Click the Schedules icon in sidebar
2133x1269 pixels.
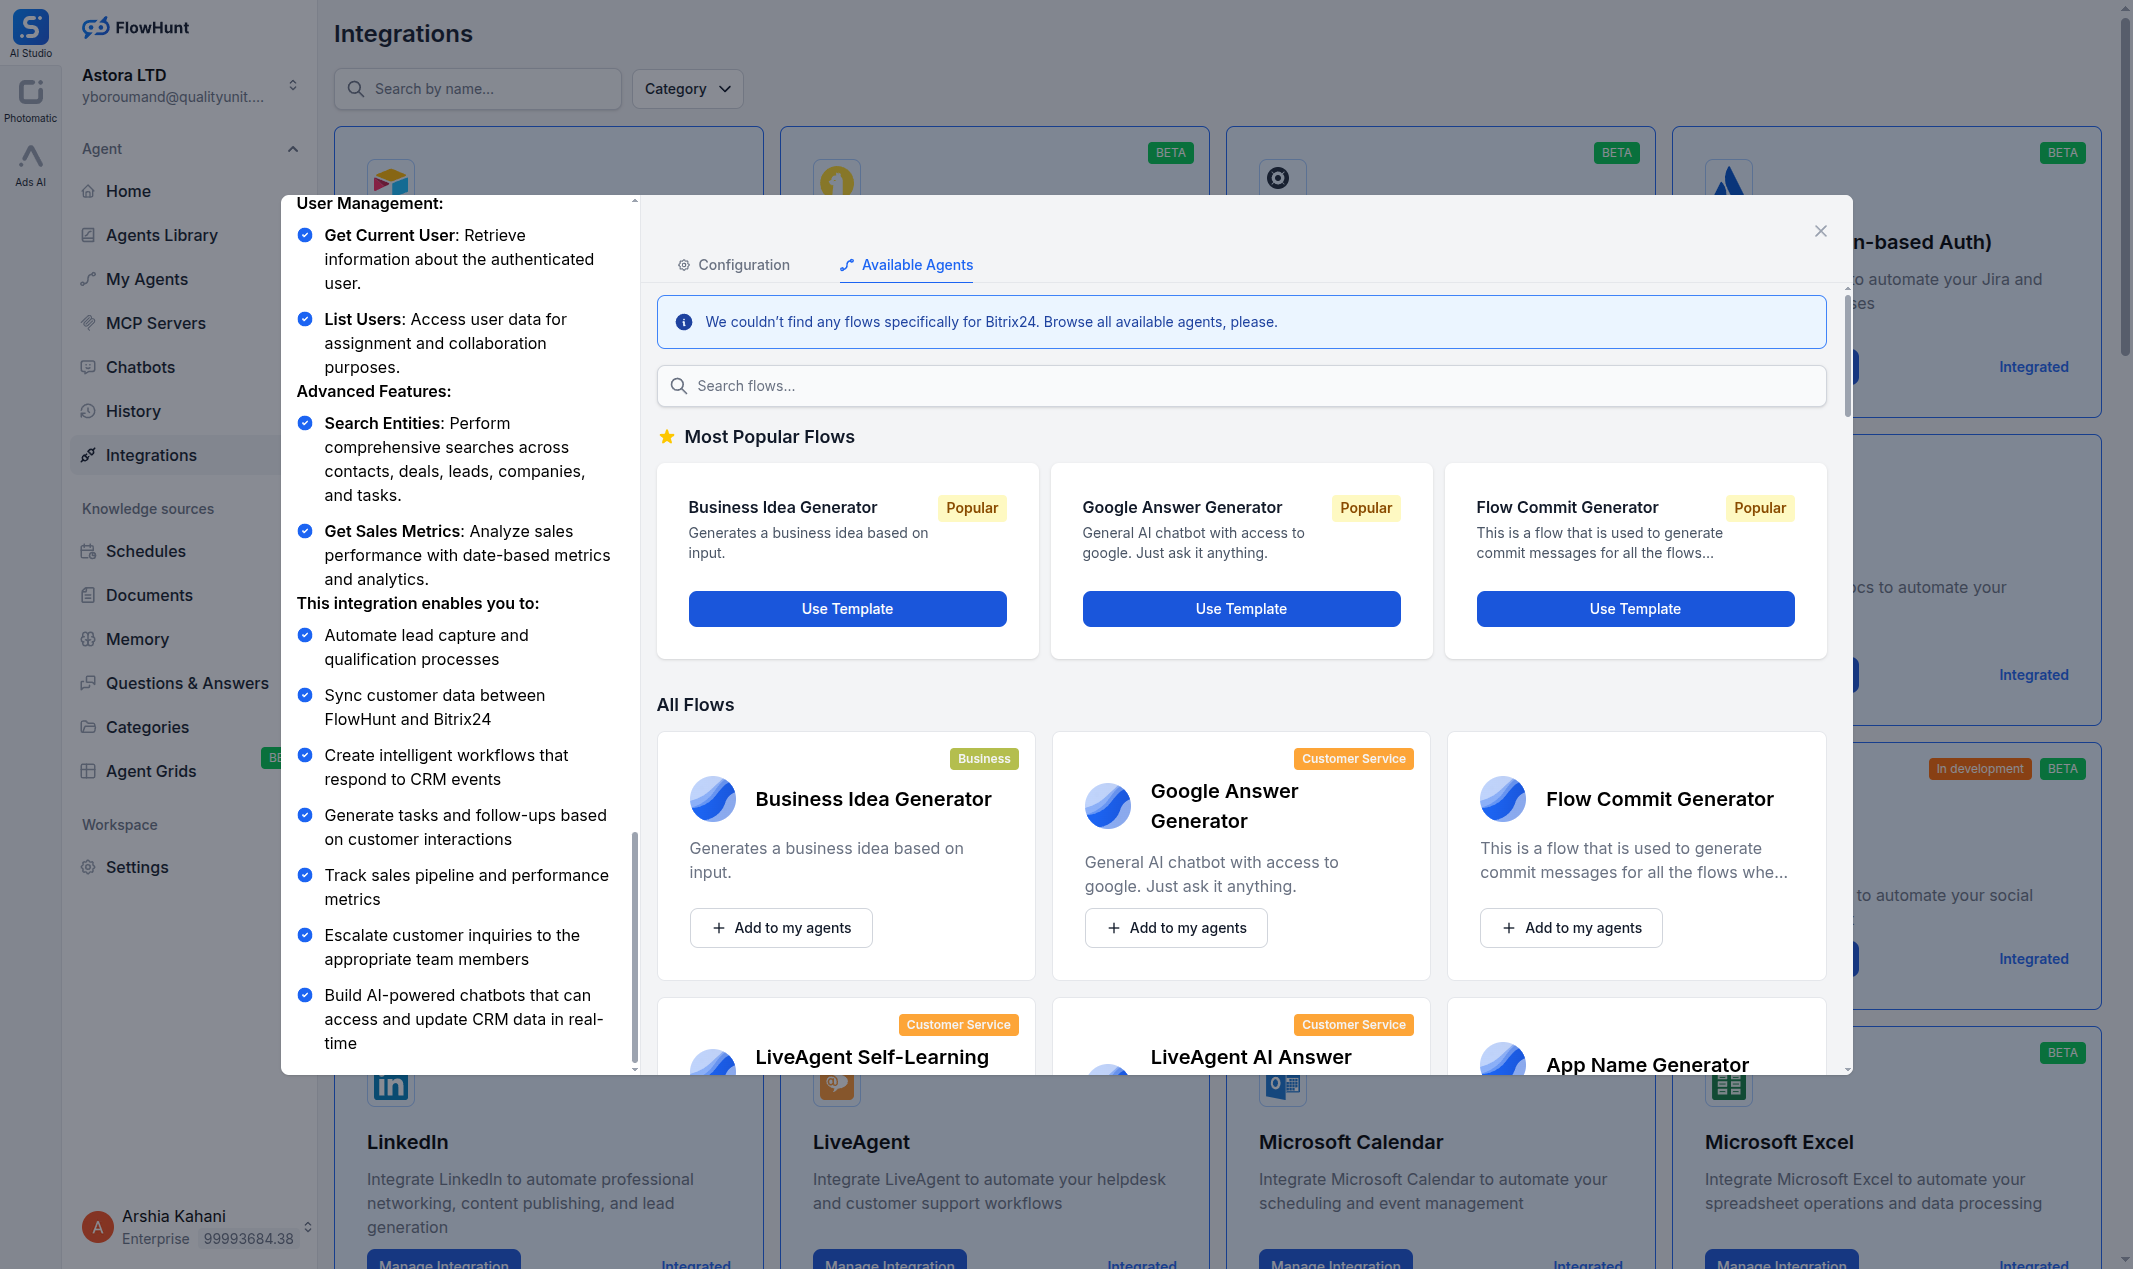click(88, 551)
